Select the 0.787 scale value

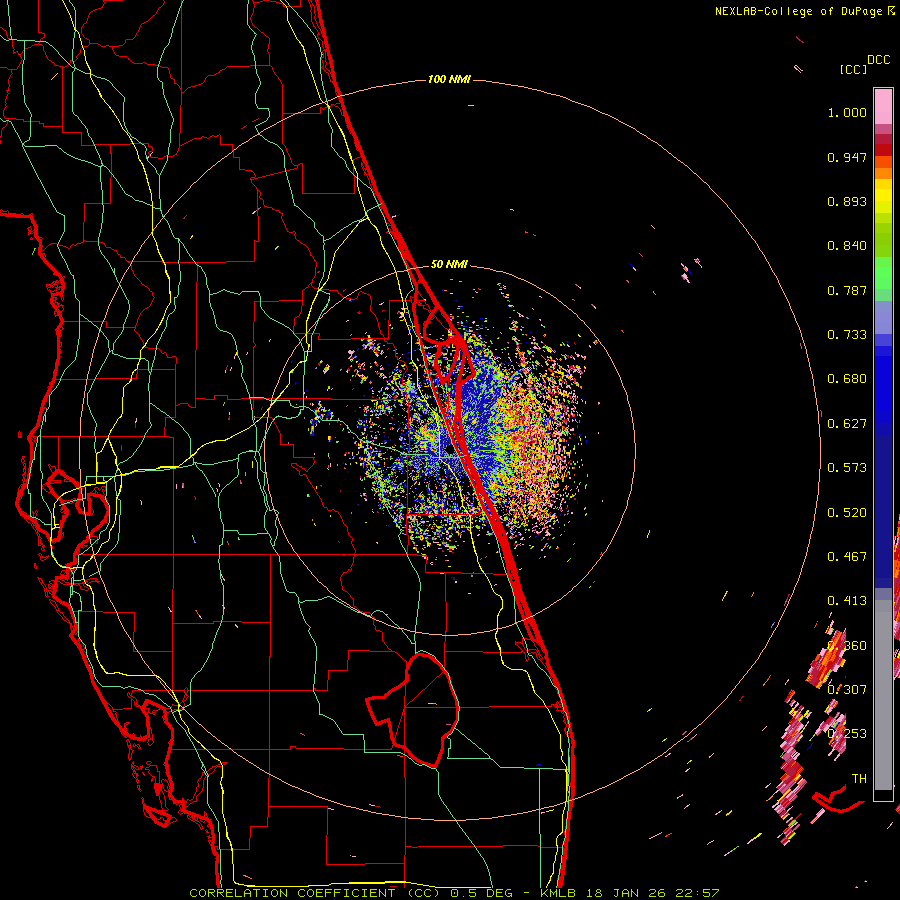(847, 290)
